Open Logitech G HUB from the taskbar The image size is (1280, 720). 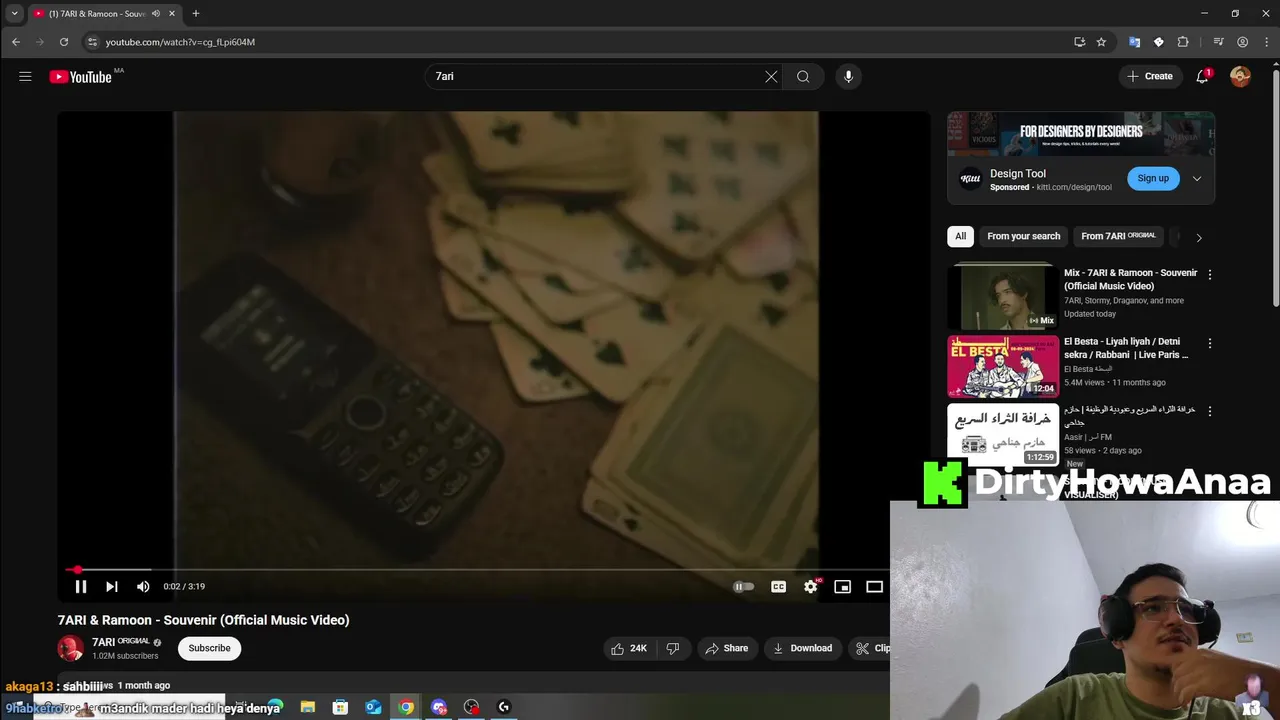pyautogui.click(x=504, y=707)
